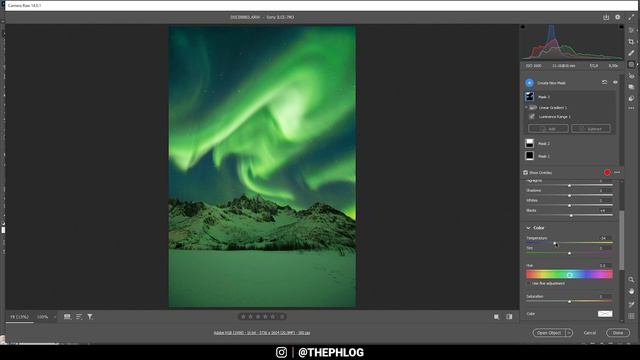Open the Snapshots panel icon
640x360 pixels.
click(x=631, y=87)
